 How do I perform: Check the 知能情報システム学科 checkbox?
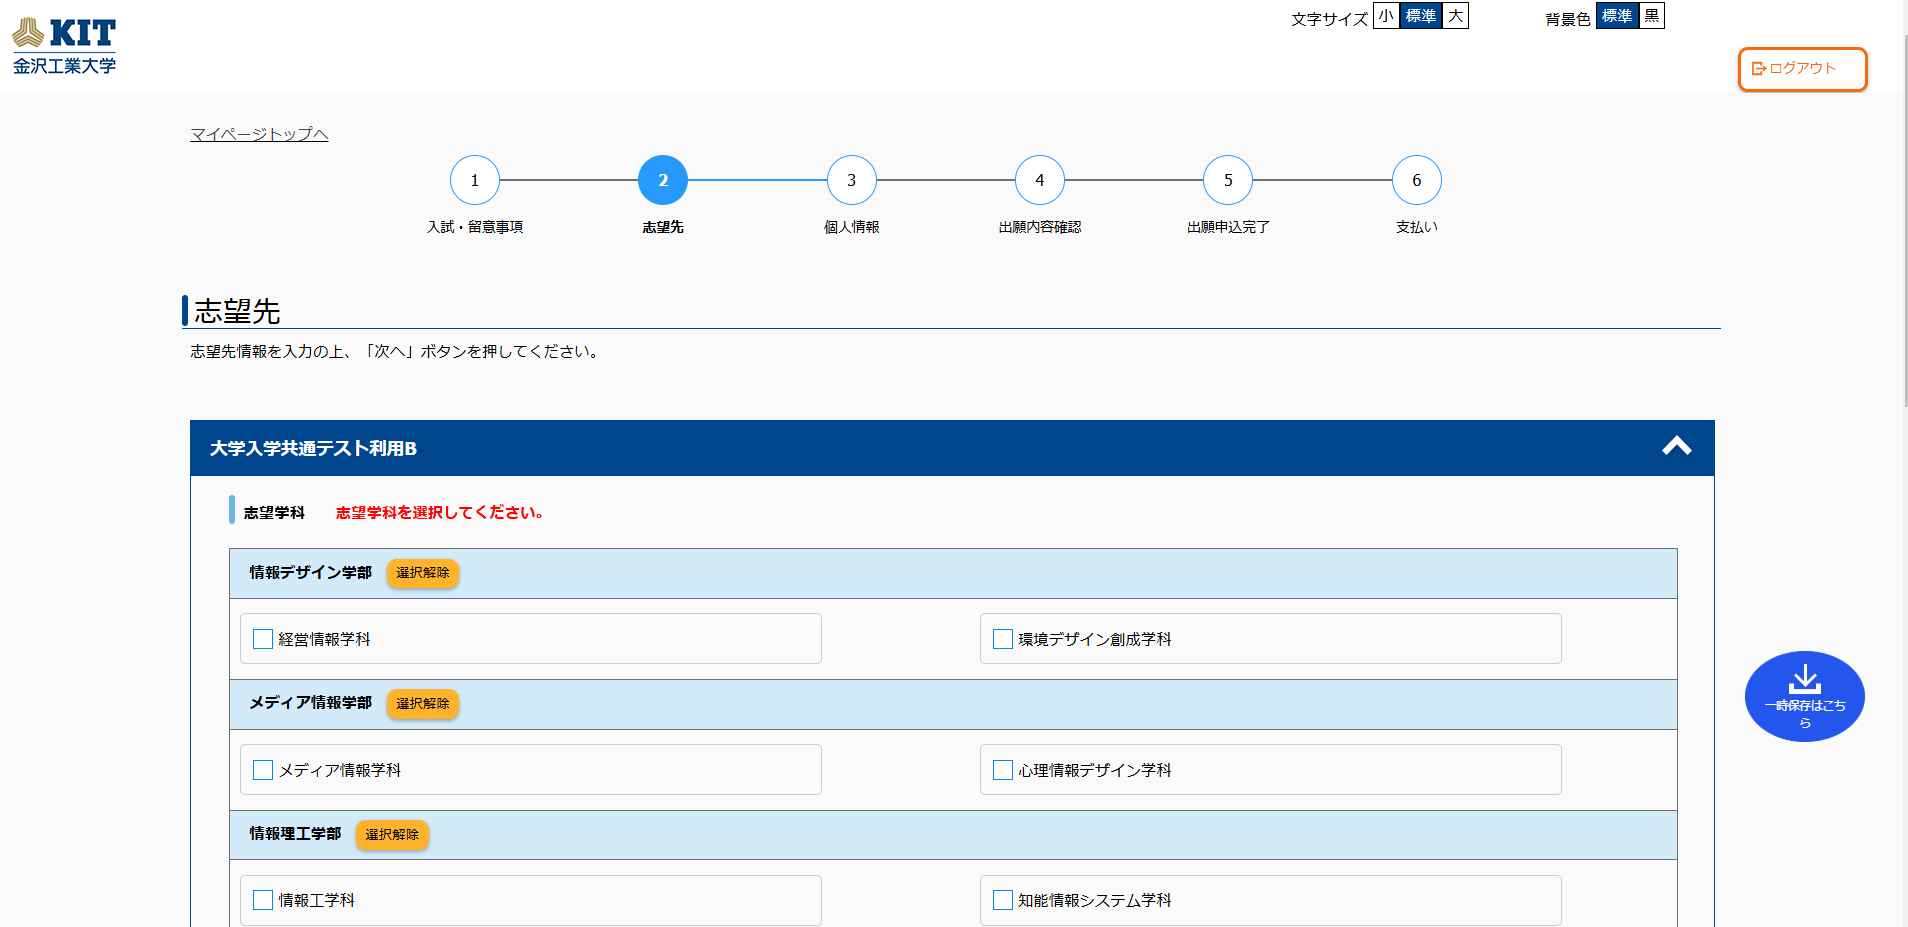click(1003, 900)
